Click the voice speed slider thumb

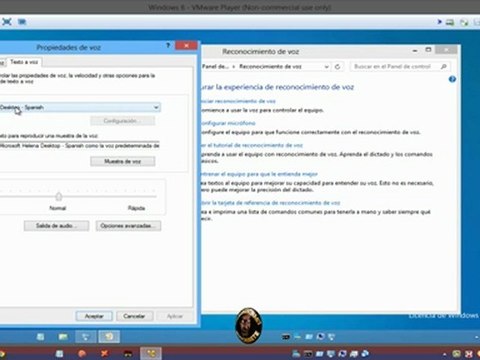[59, 196]
